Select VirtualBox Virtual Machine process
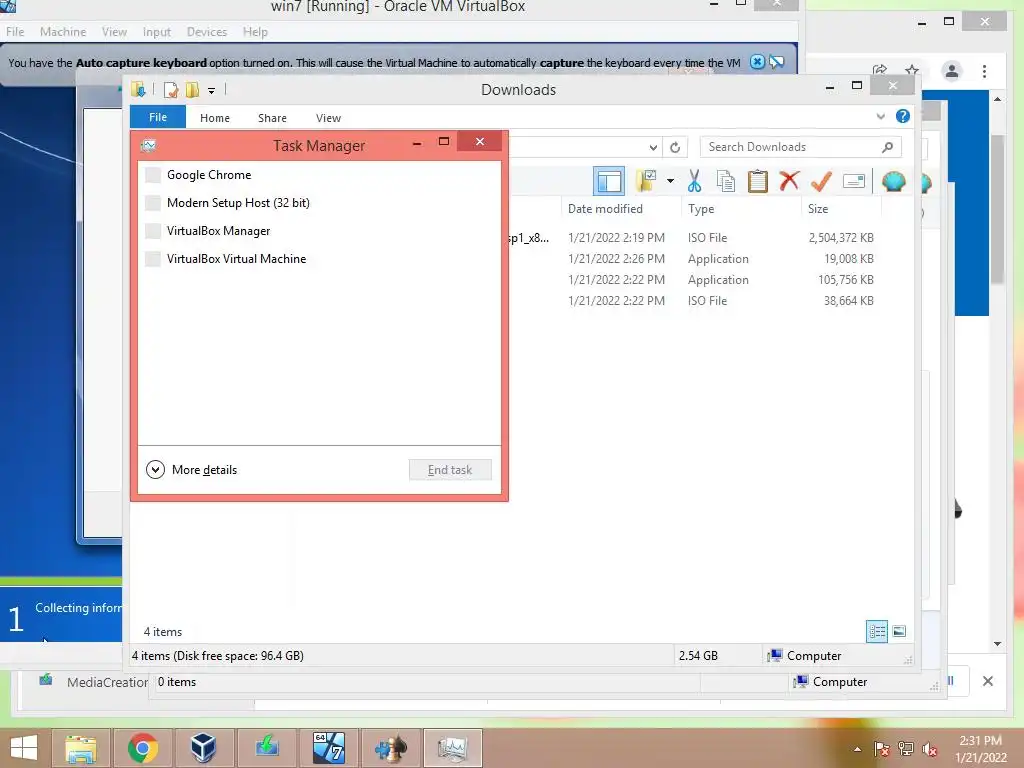Viewport: 1024px width, 768px height. (319, 259)
